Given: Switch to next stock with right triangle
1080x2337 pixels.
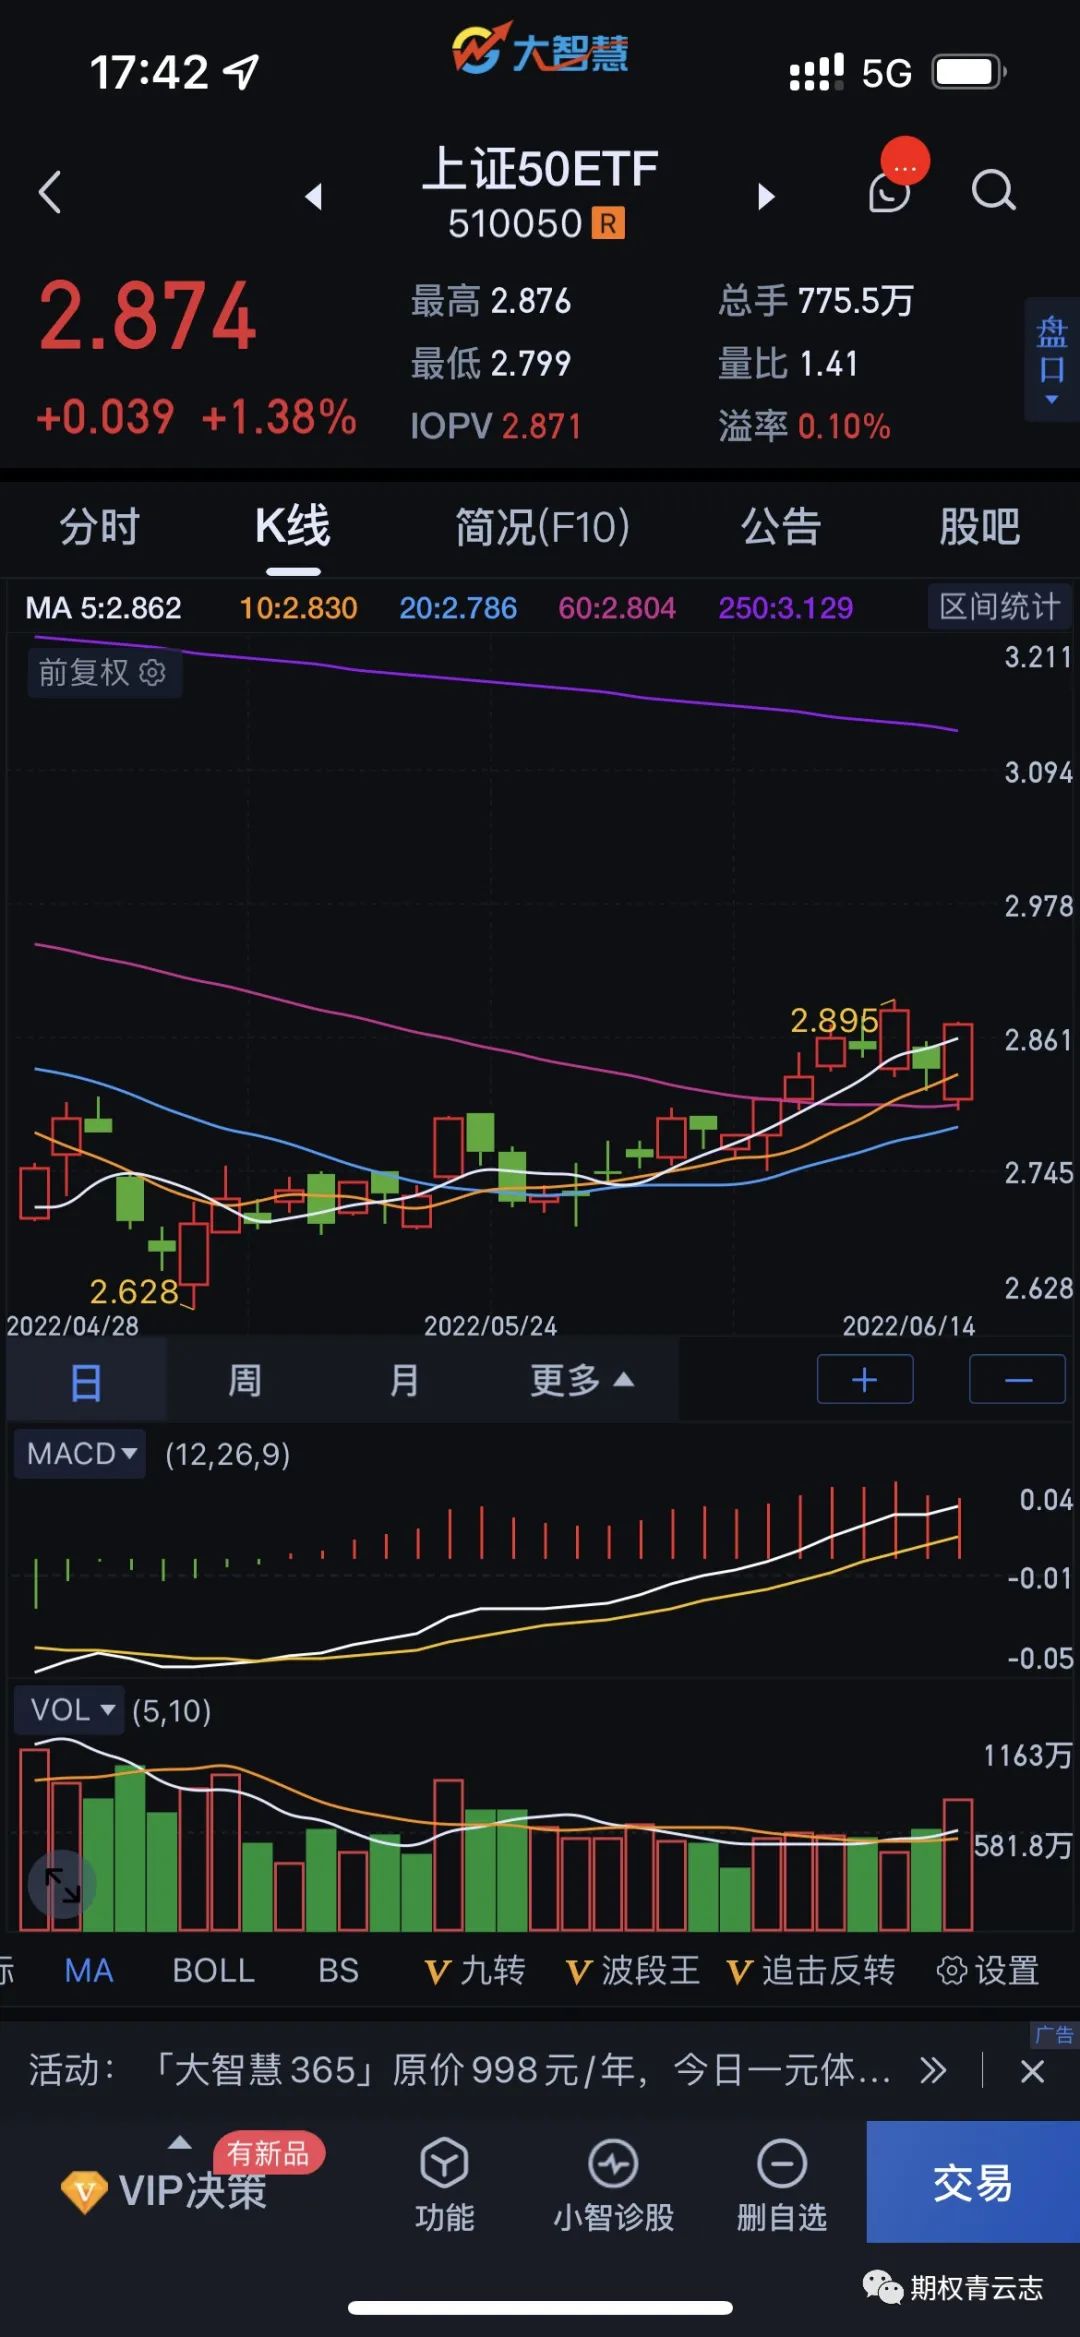Looking at the screenshot, I should coord(766,196).
